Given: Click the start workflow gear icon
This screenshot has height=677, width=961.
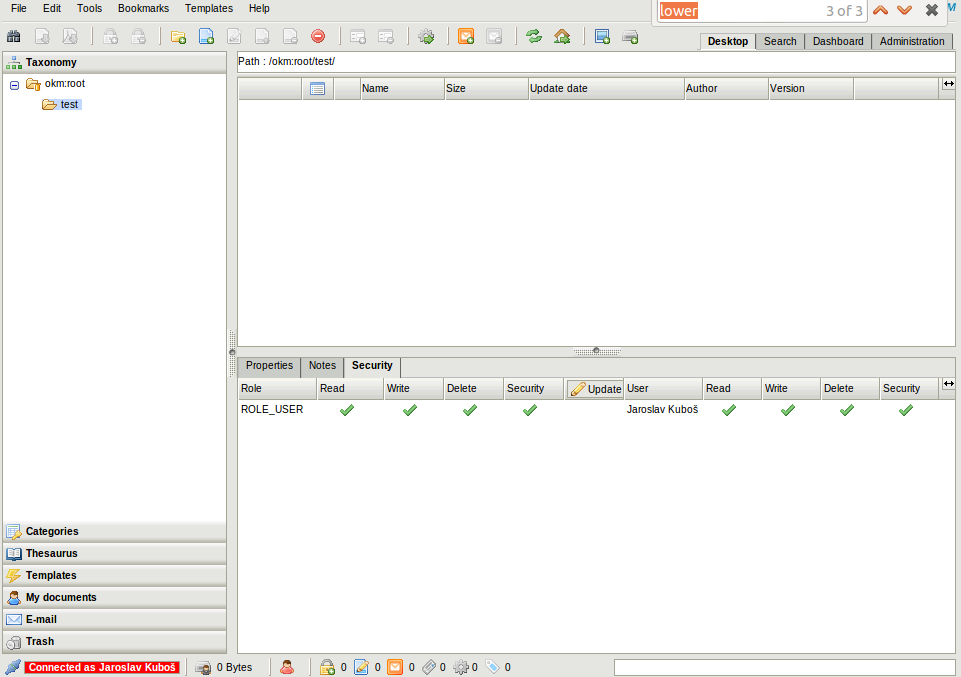Looking at the screenshot, I should (427, 37).
